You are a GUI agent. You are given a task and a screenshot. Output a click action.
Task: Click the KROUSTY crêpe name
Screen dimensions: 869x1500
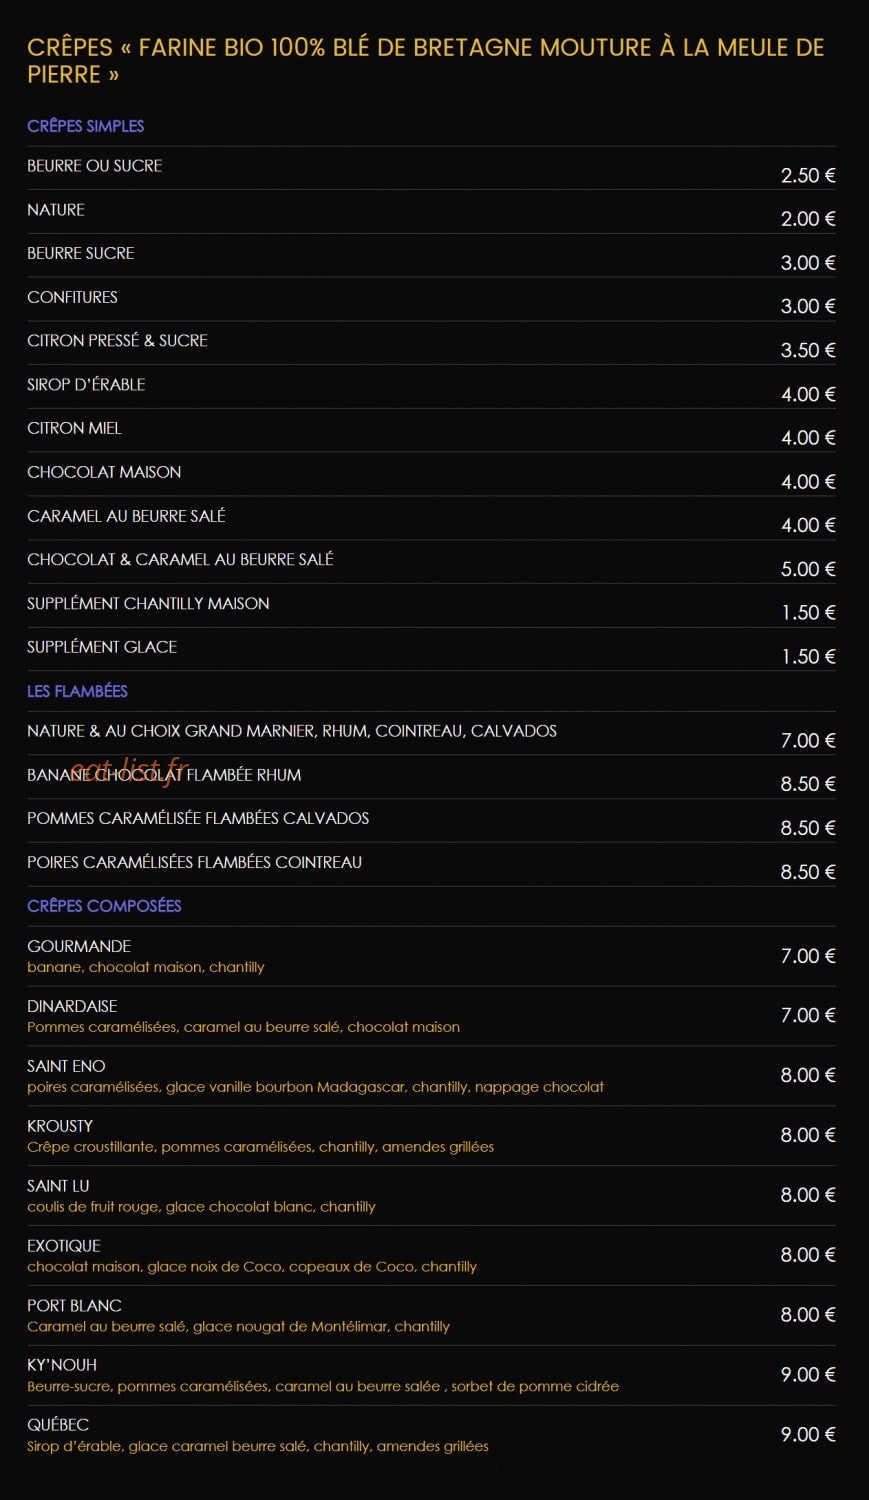[x=60, y=1126]
